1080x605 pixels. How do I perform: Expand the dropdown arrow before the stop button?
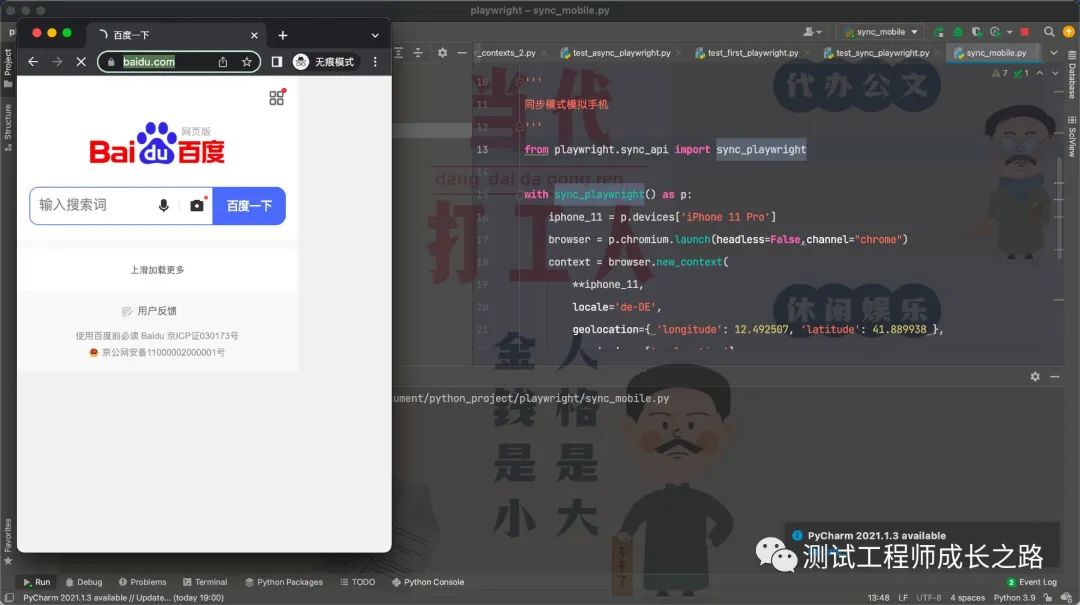click(1010, 32)
